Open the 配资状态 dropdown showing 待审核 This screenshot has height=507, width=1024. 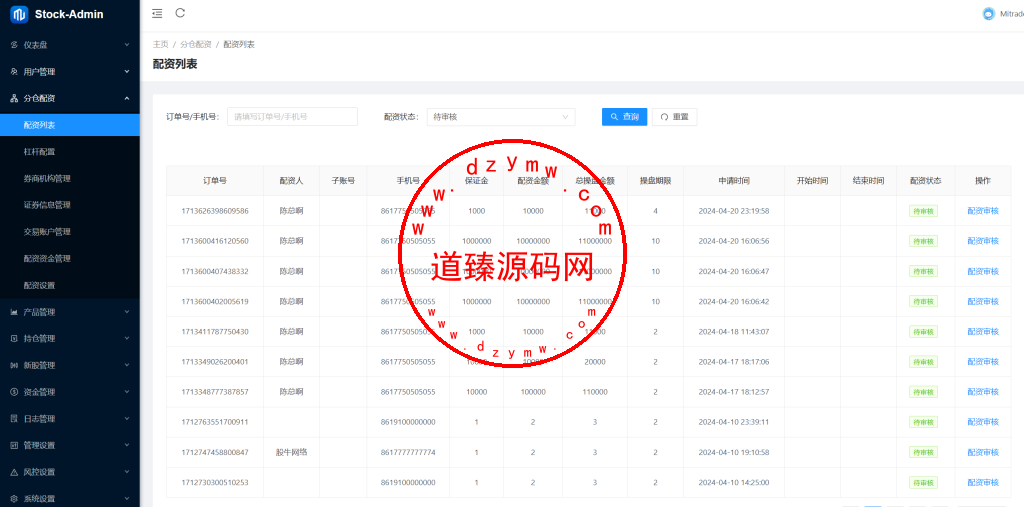point(501,117)
